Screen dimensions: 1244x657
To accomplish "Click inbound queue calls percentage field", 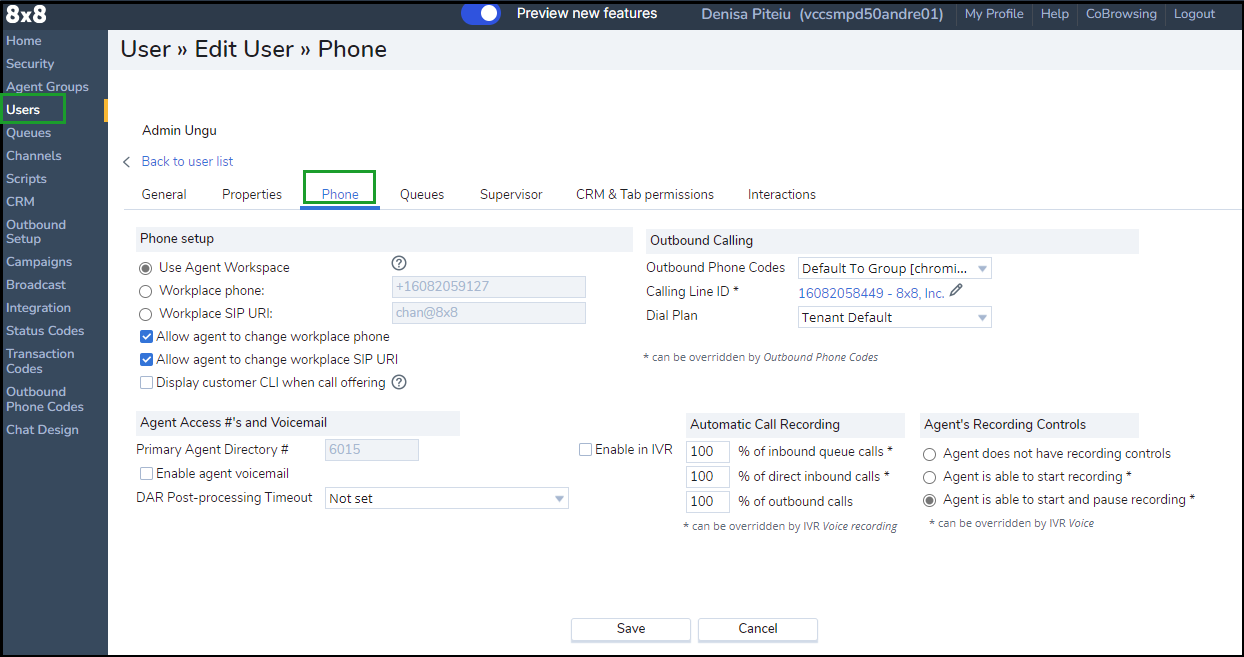I will pos(708,452).
